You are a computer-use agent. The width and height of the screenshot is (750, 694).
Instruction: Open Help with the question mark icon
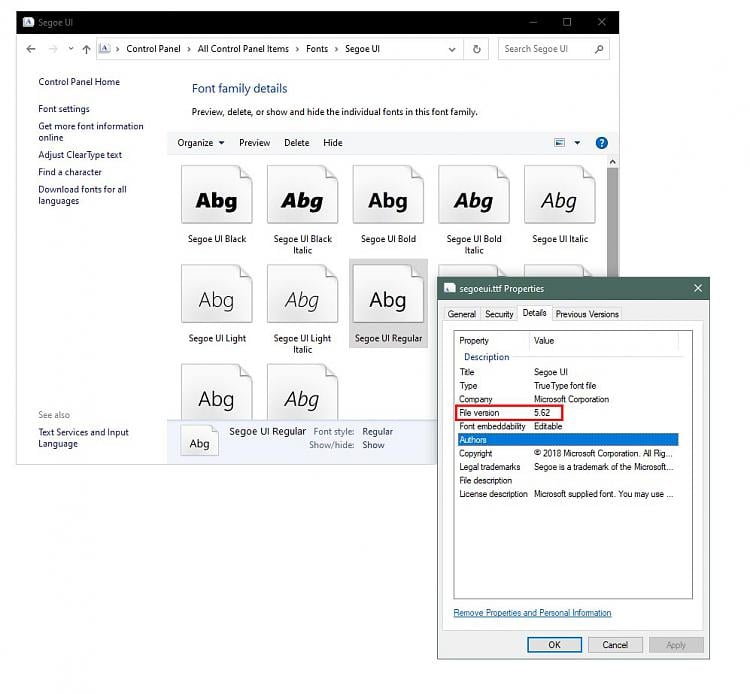601,143
